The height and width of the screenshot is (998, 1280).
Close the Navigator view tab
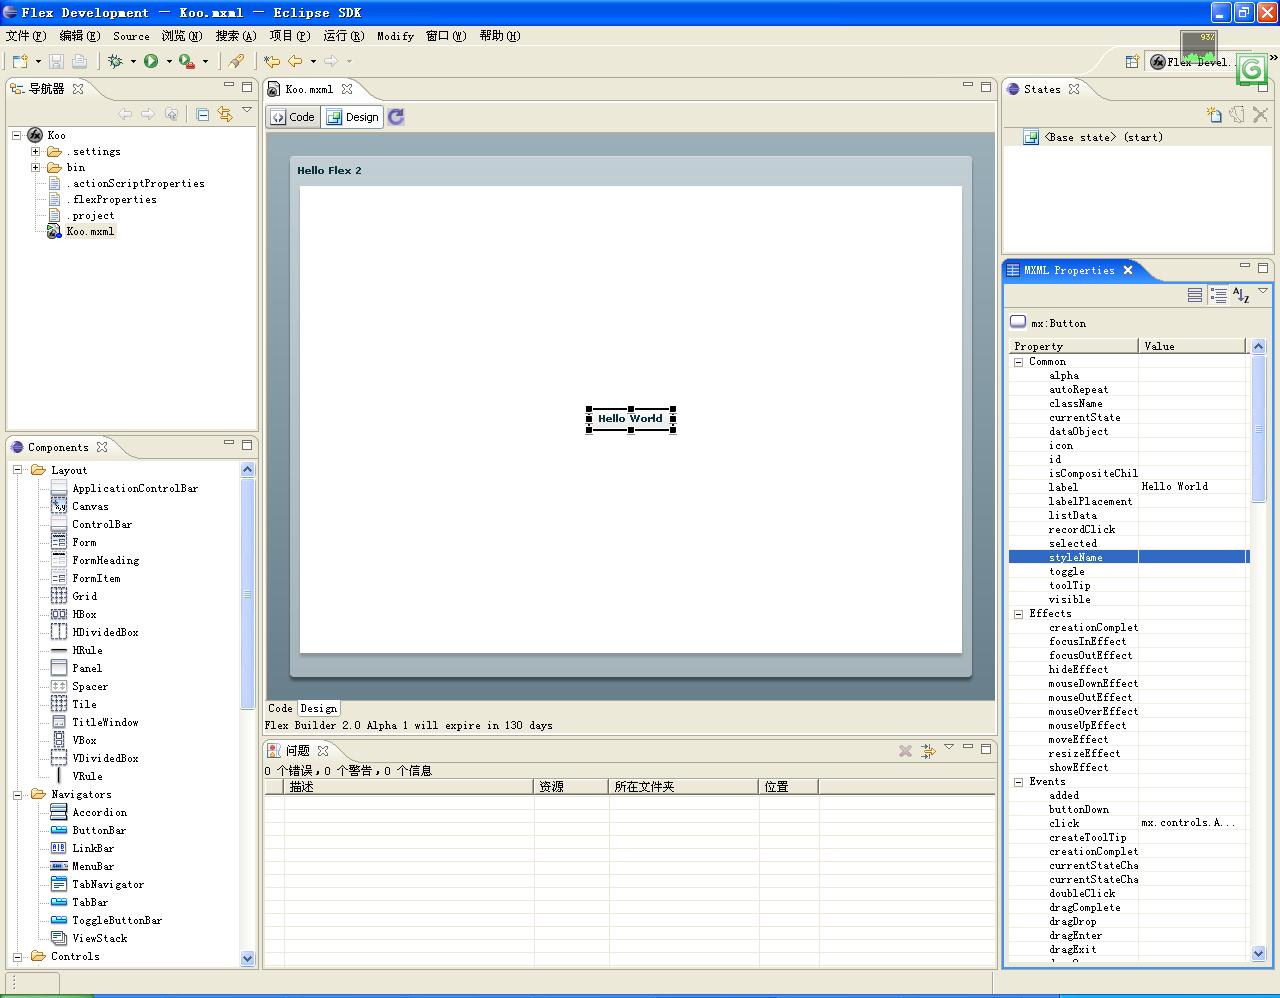tap(78, 88)
